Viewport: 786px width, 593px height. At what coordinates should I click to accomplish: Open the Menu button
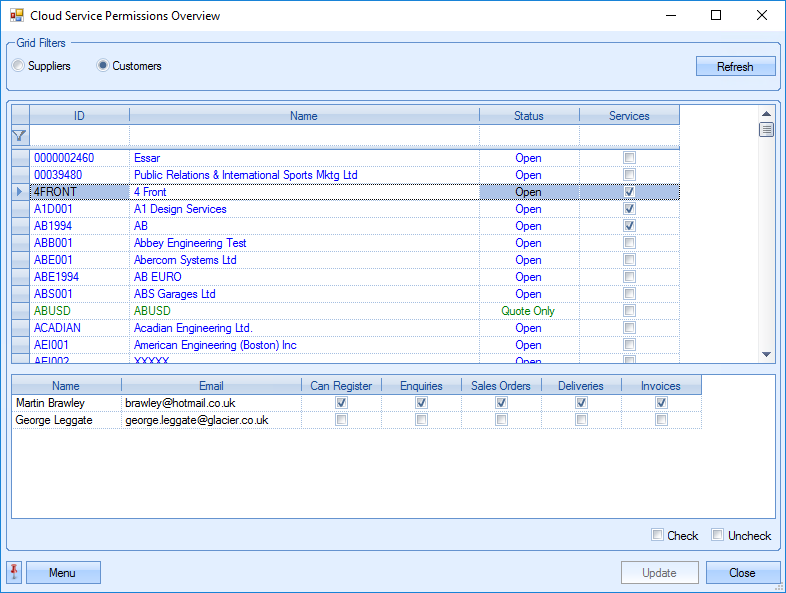coord(63,573)
